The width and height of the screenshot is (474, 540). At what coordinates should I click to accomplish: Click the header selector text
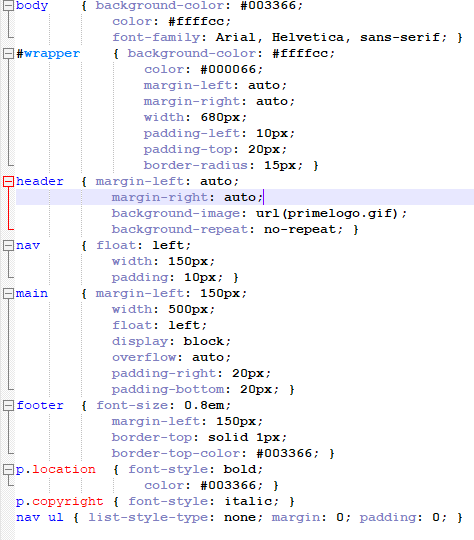tap(40, 181)
